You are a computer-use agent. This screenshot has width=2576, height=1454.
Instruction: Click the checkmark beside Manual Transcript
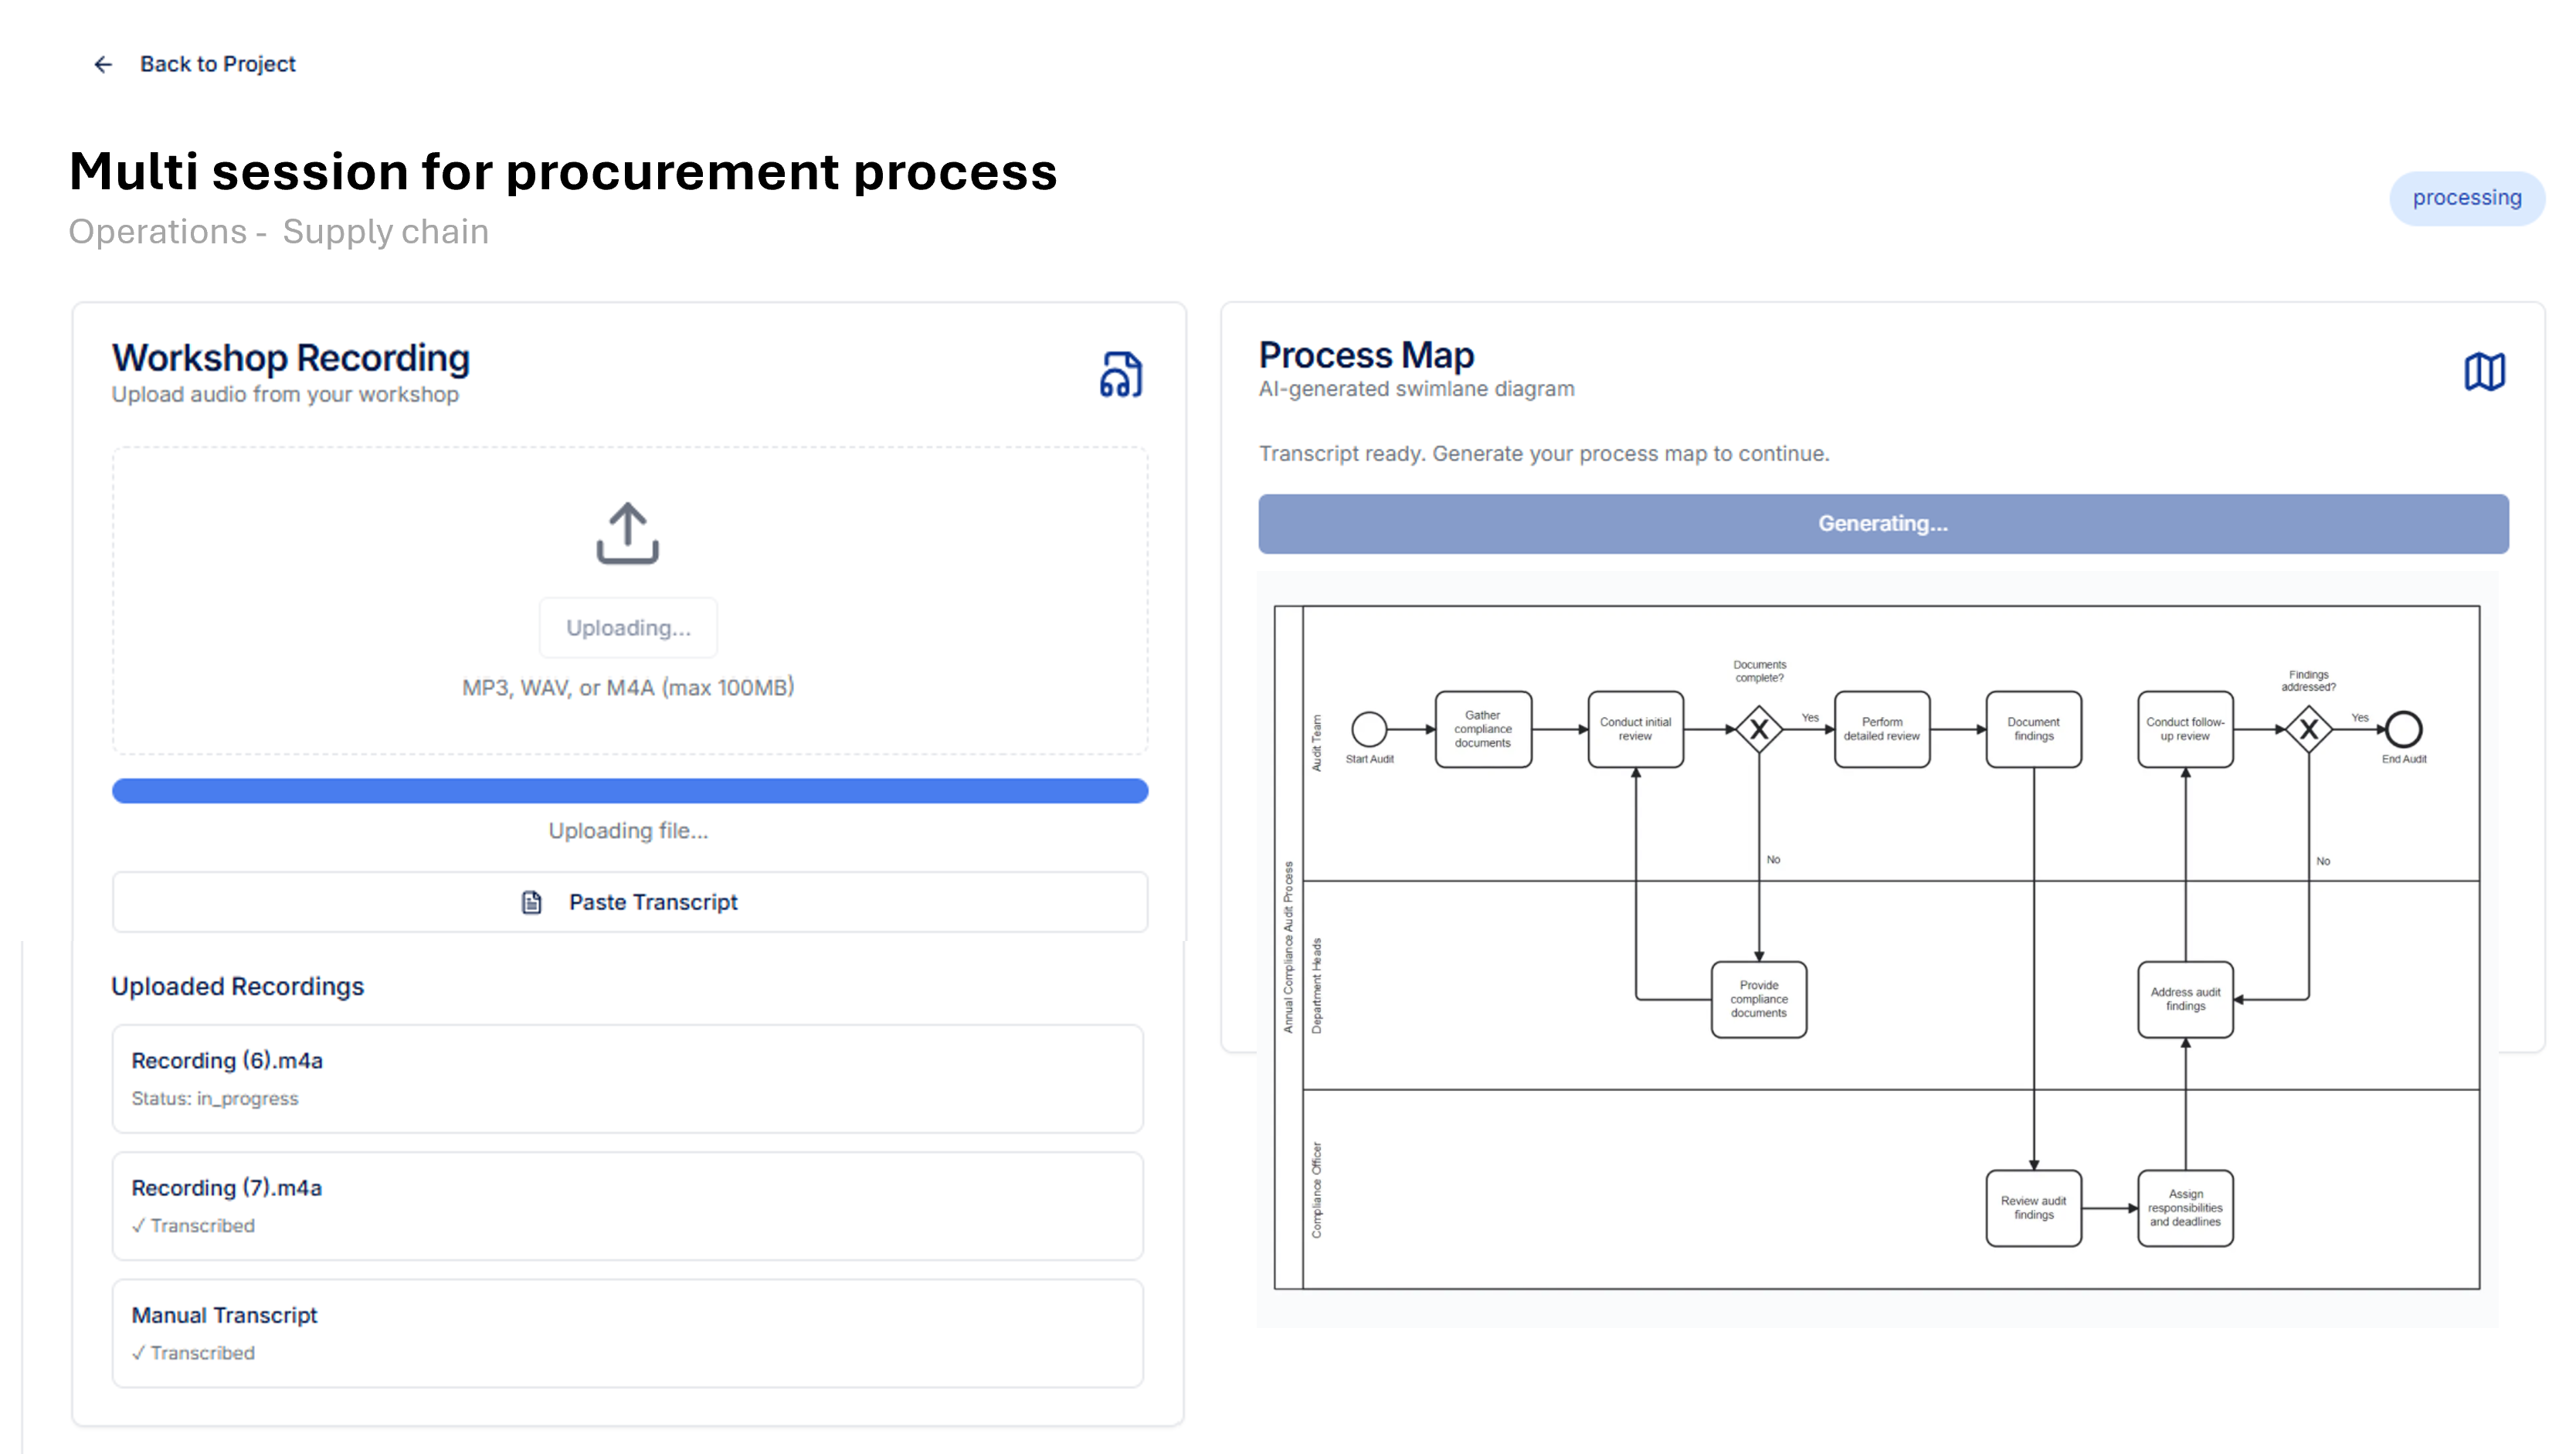pos(140,1353)
